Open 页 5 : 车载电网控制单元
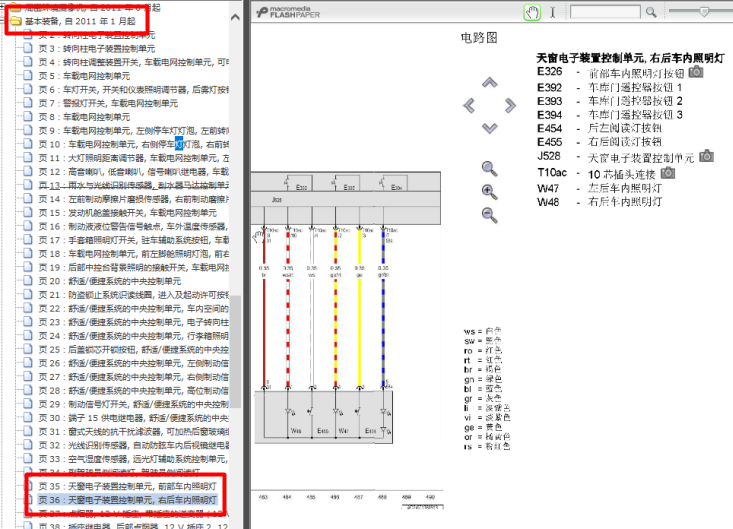 point(84,76)
